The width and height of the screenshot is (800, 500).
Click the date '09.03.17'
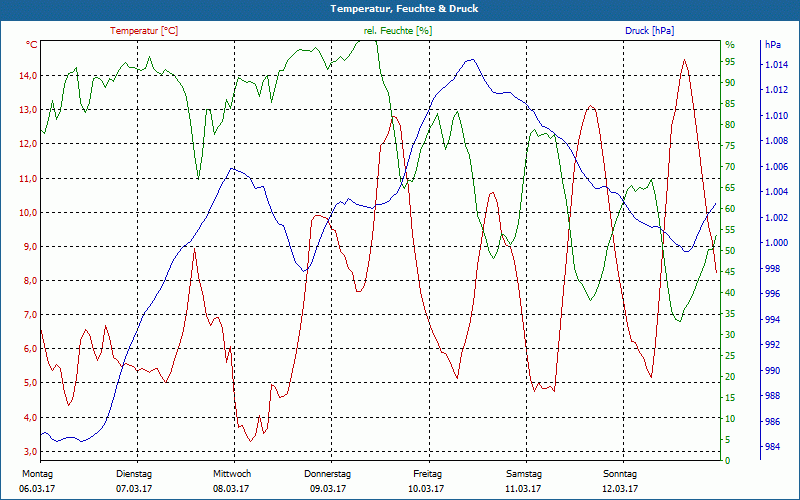point(328,489)
